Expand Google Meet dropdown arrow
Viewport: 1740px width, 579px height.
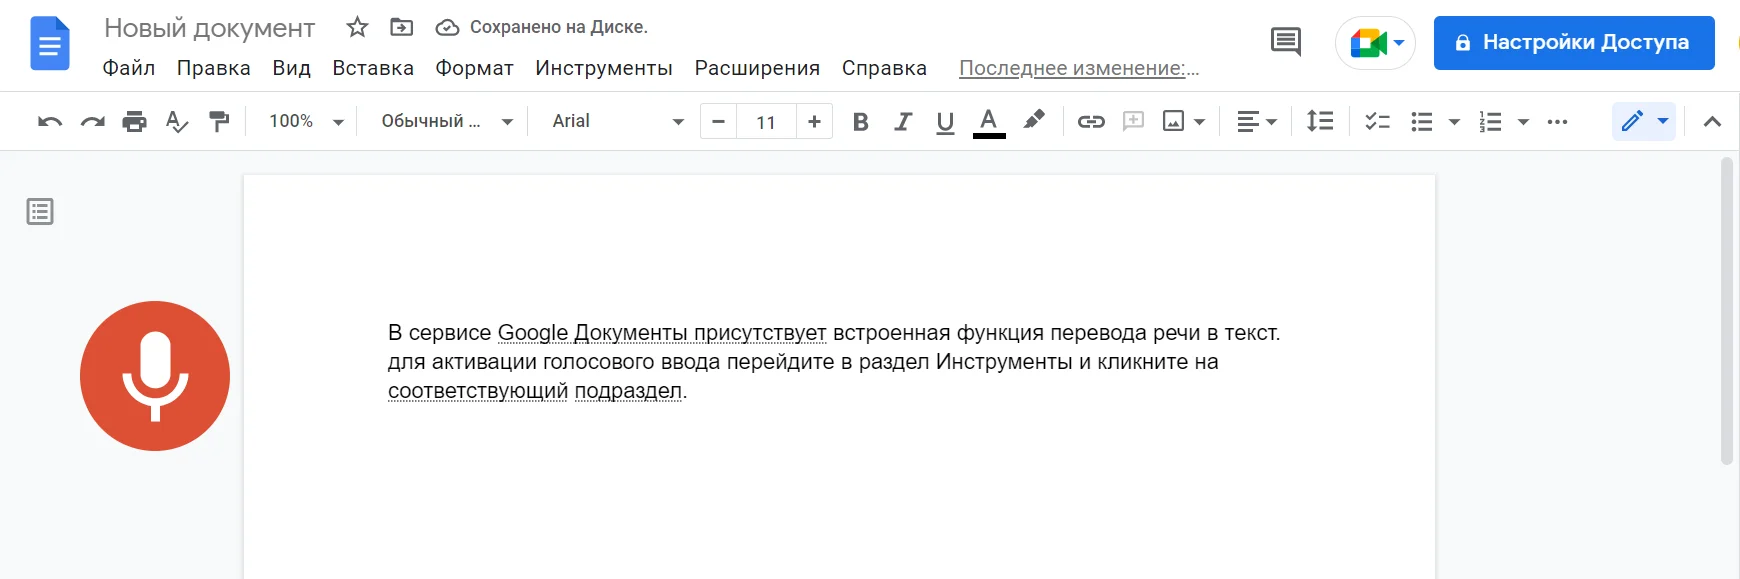tap(1399, 43)
